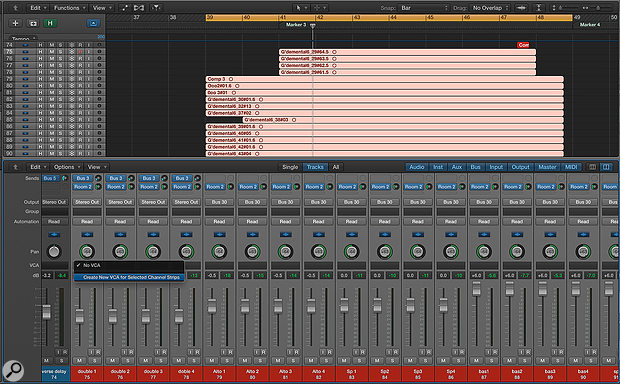Click the add new track plus icon
The width and height of the screenshot is (620, 384).
pos(15,23)
